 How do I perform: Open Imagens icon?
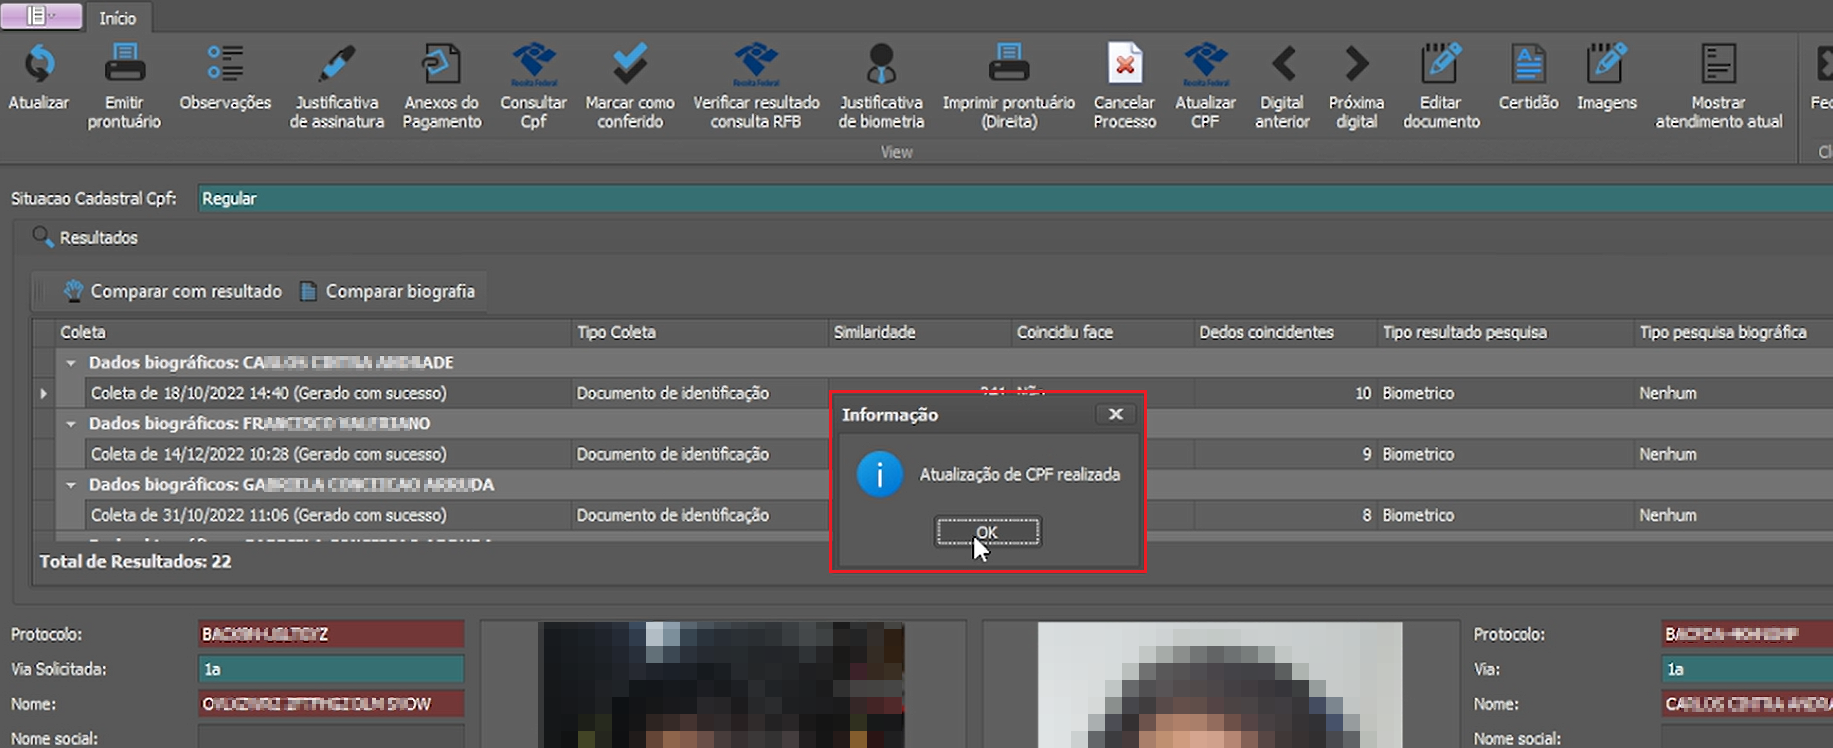pos(1607,64)
